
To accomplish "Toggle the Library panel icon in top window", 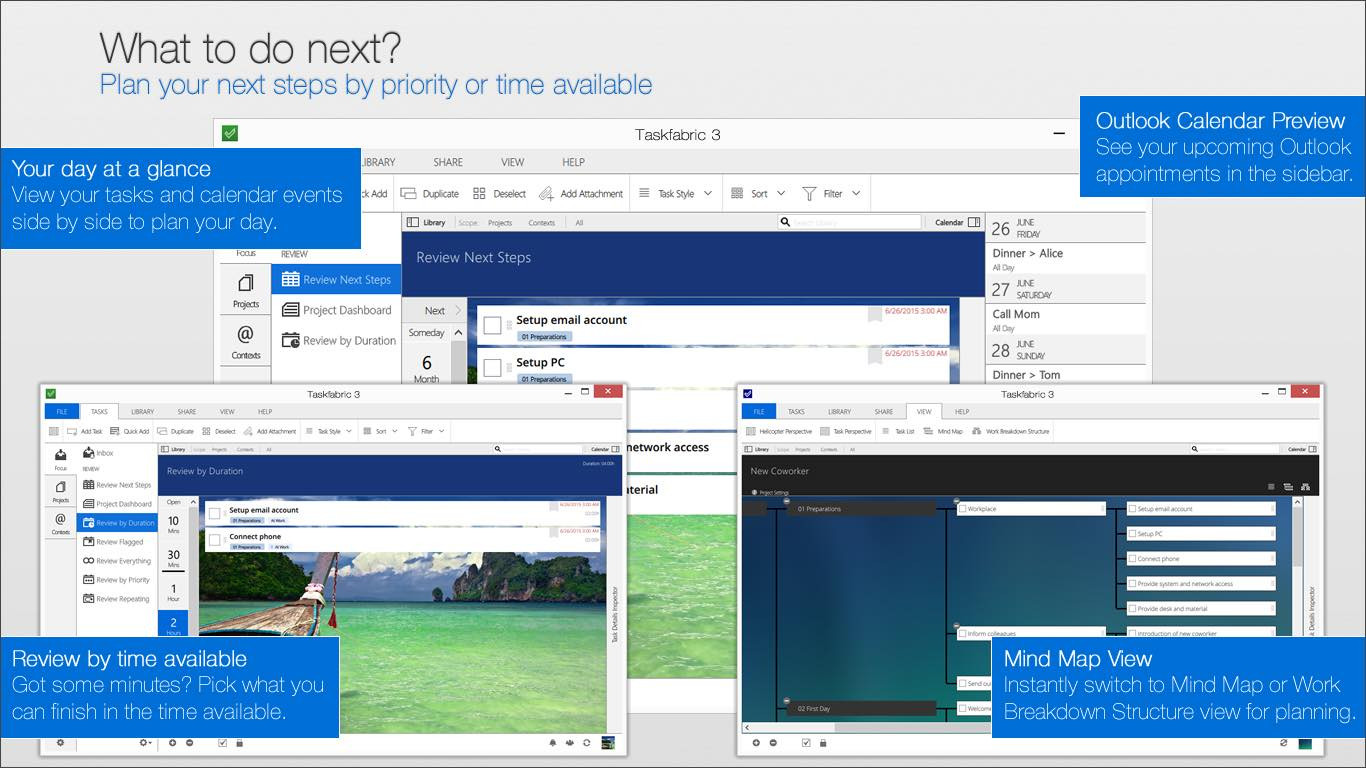I will (412, 223).
